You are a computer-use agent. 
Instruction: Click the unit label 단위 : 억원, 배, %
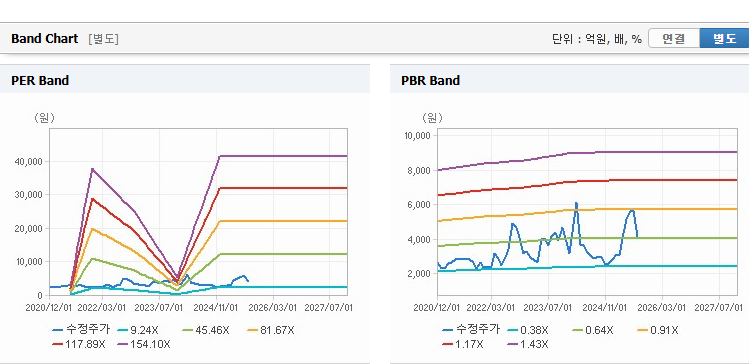[x=597, y=39]
